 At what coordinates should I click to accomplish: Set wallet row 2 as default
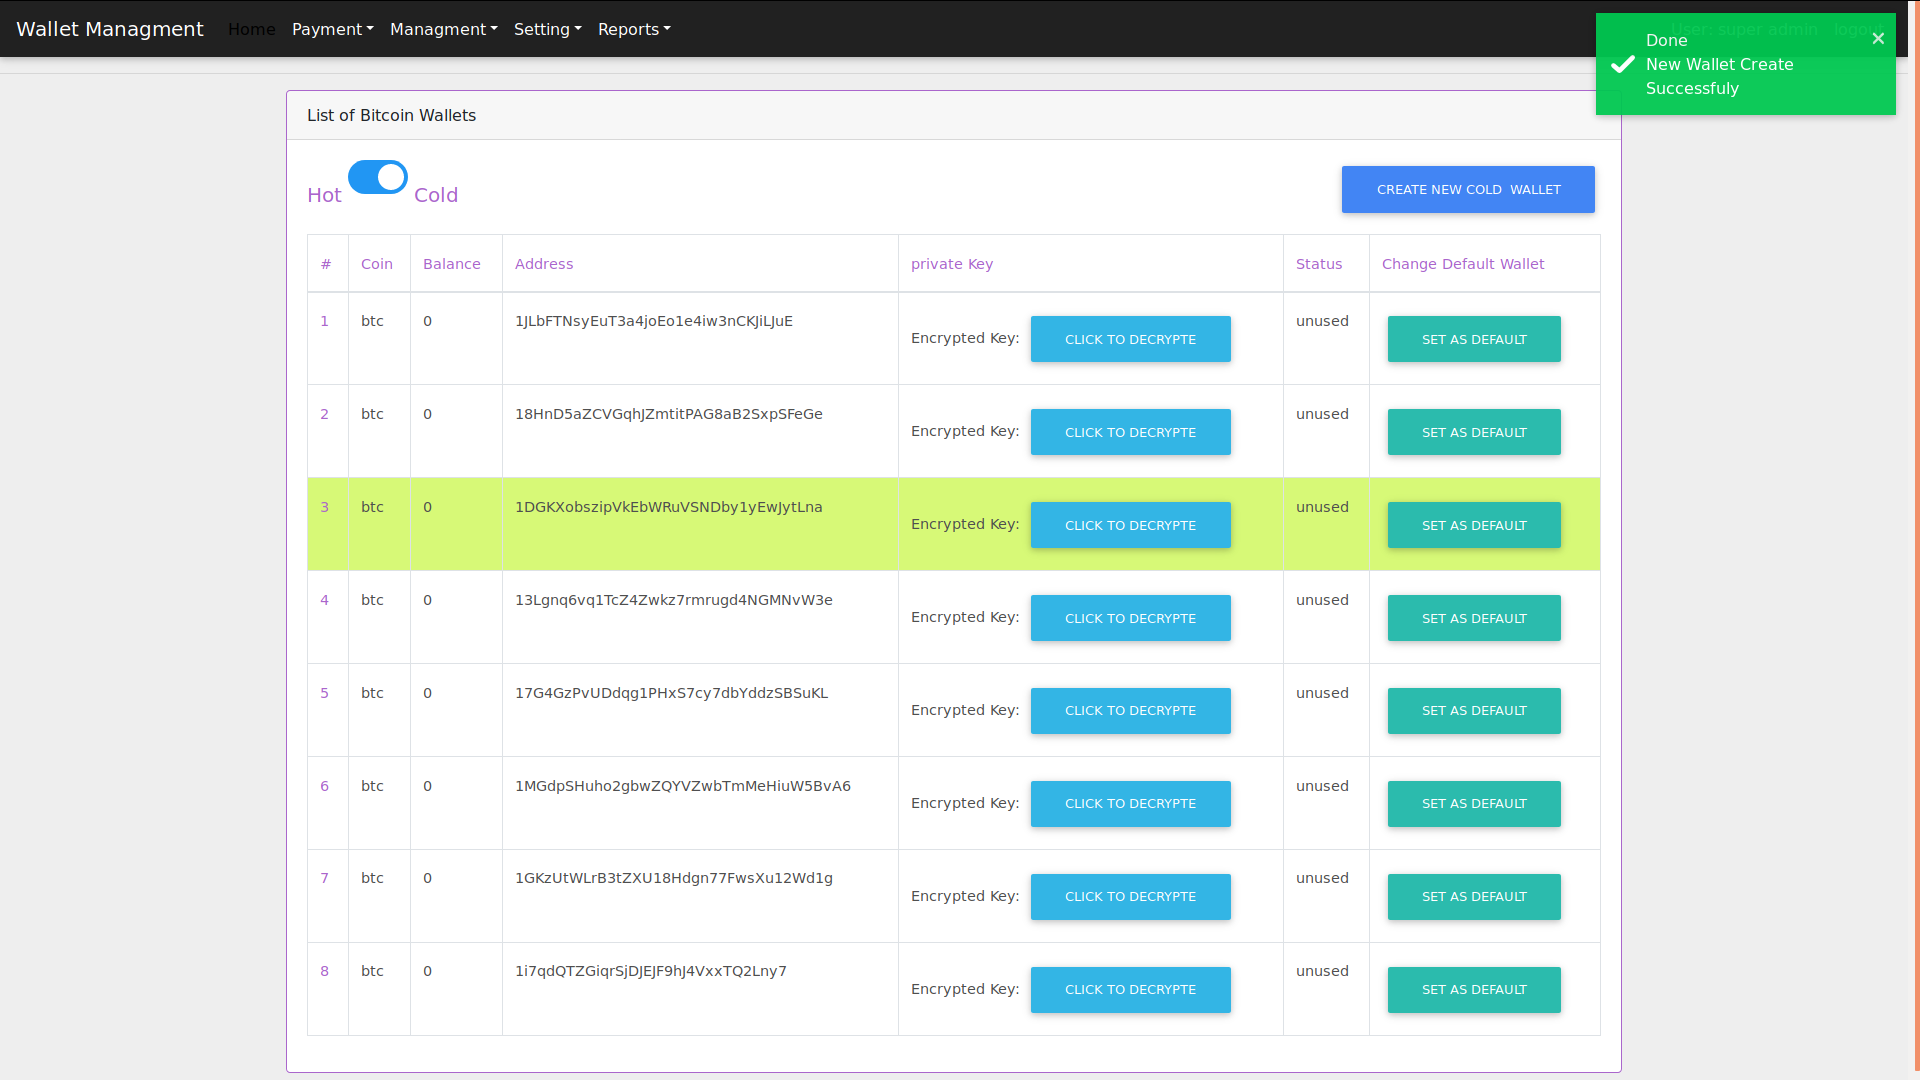click(1474, 432)
